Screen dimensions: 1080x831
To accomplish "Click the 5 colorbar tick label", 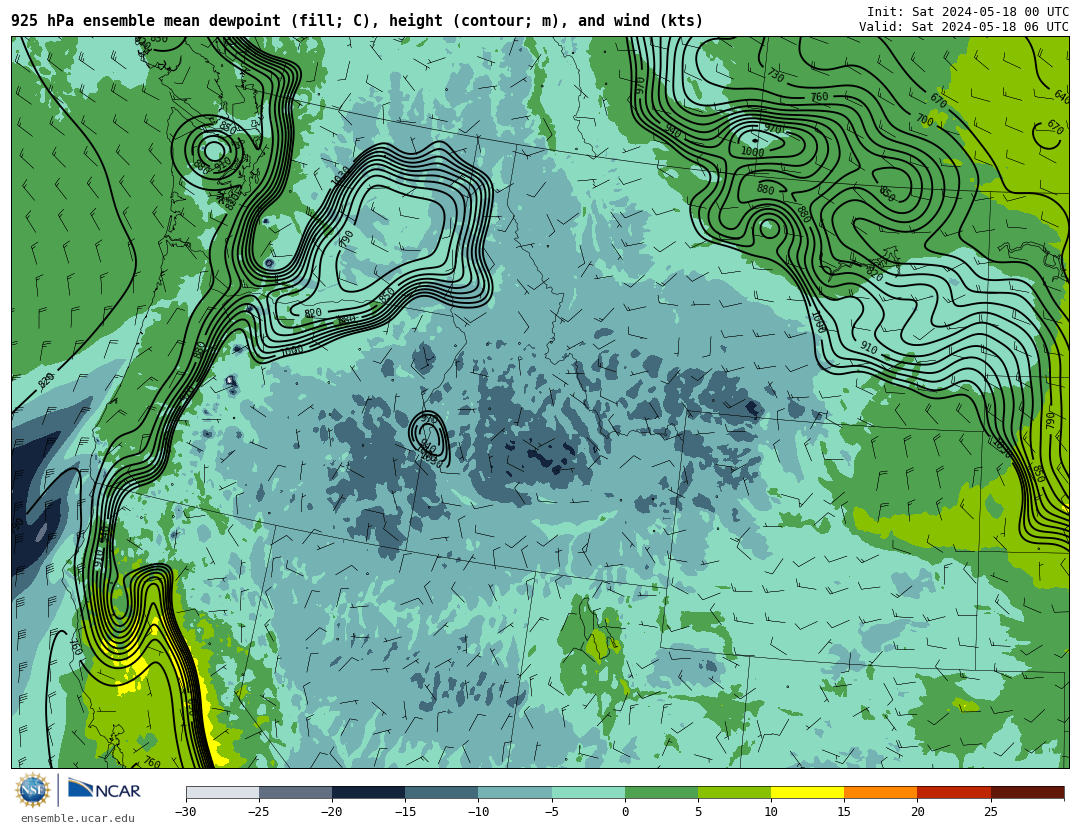I will click(698, 812).
